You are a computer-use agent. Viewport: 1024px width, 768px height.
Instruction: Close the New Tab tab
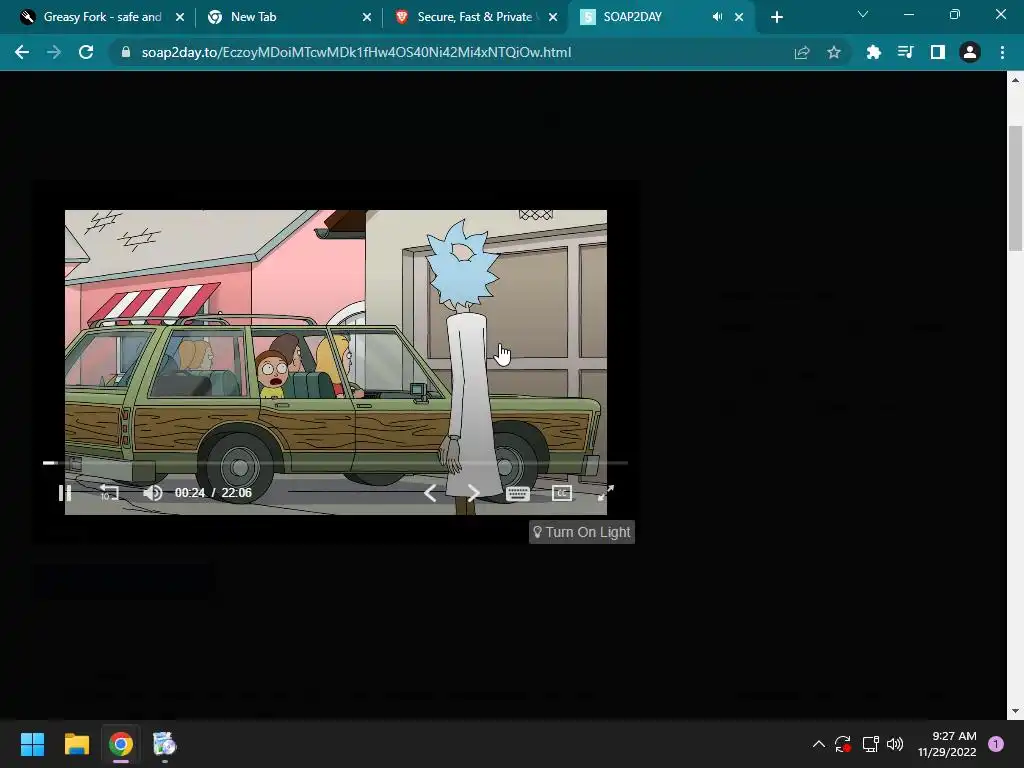coord(366,17)
